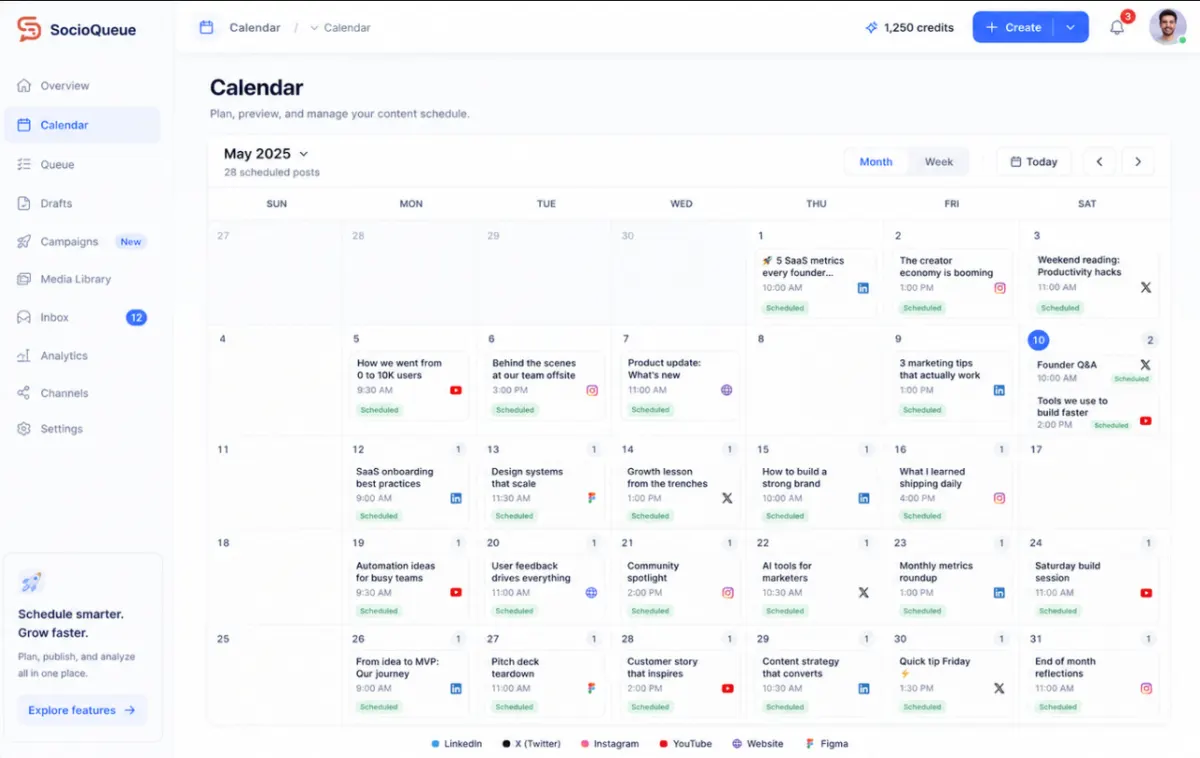The width and height of the screenshot is (1200, 758).
Task: Toggle Website legend filter
Action: pos(758,744)
